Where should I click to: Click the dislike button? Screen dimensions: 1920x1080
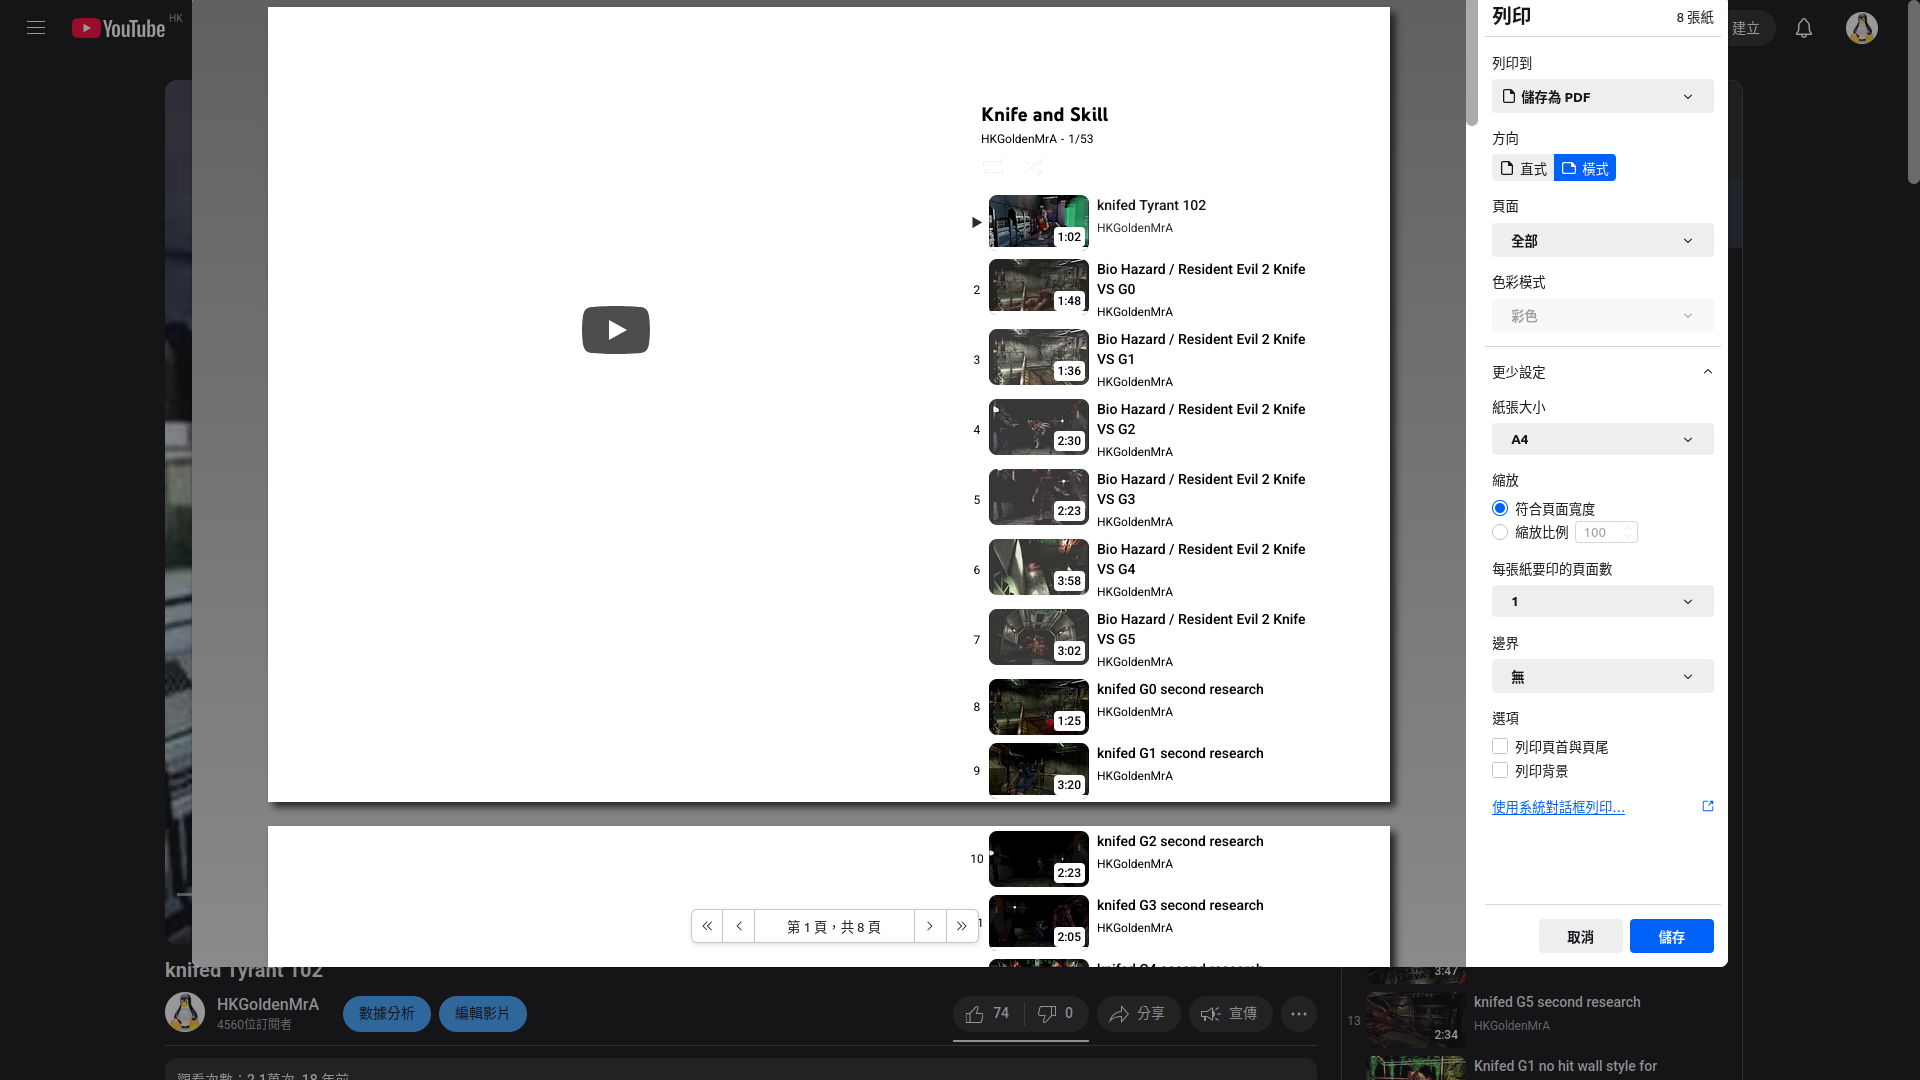(1055, 1014)
